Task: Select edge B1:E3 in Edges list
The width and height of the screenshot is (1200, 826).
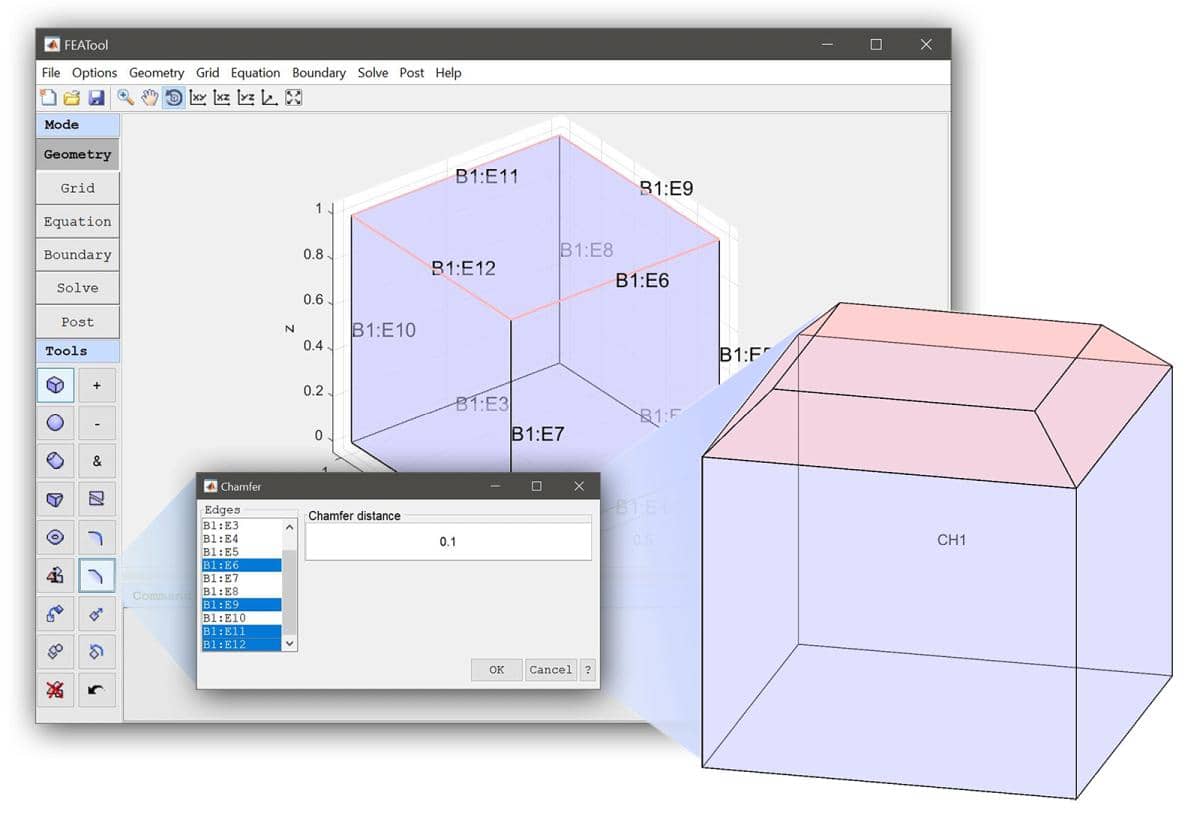Action: 241,525
